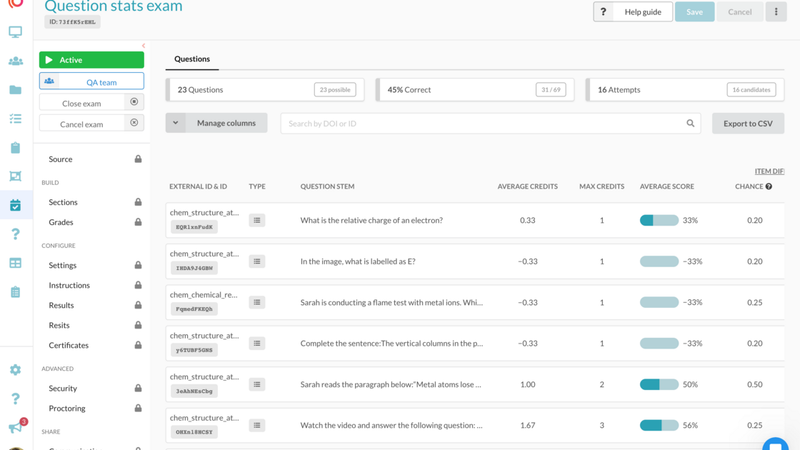
Task: Open the monitor dashboard icon in left rail
Action: (15, 32)
